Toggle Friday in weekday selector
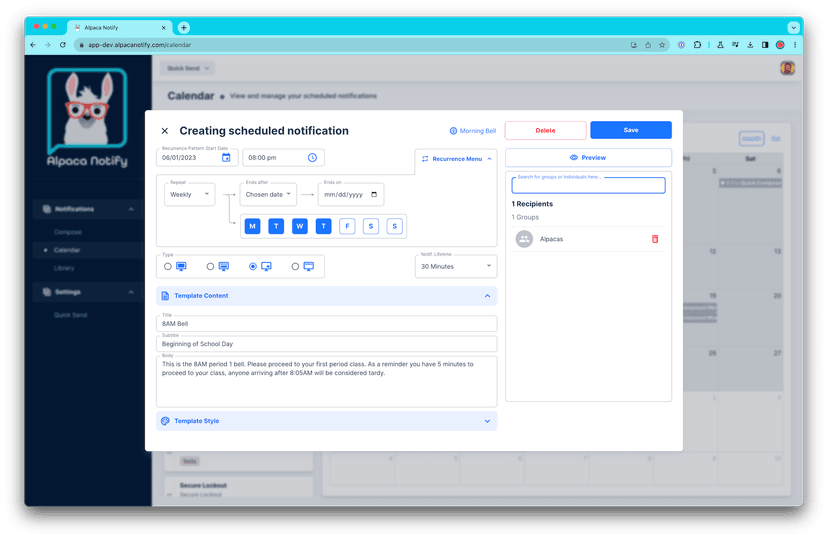This screenshot has width=828, height=539. (347, 226)
